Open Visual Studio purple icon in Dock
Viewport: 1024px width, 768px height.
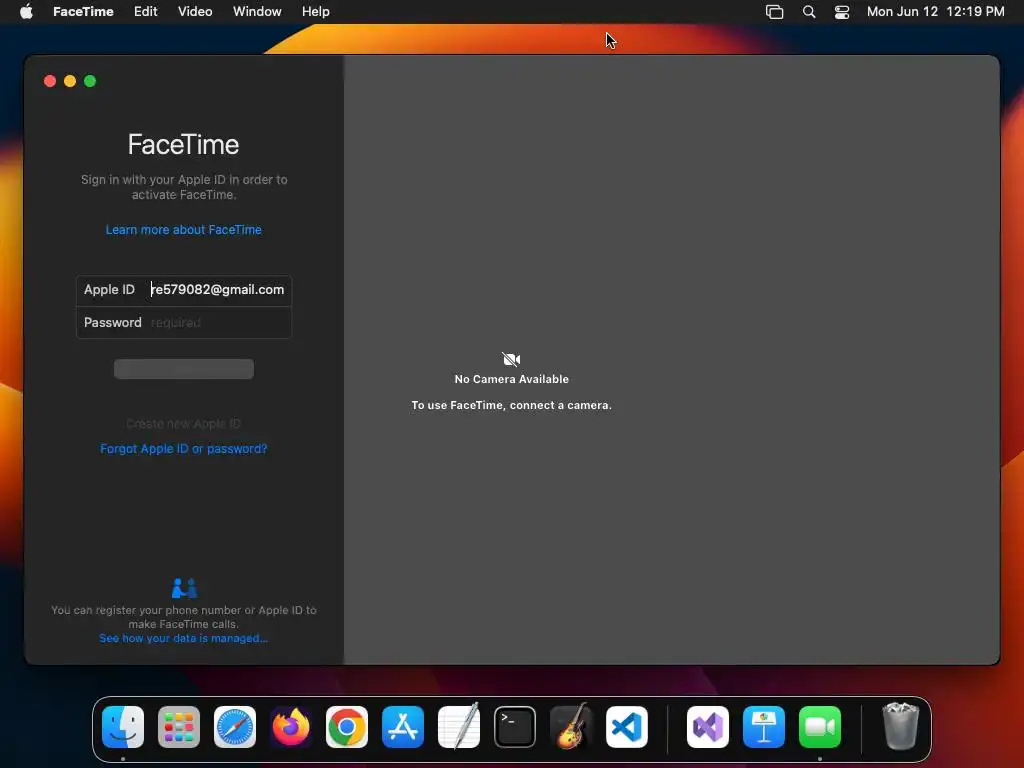point(708,727)
